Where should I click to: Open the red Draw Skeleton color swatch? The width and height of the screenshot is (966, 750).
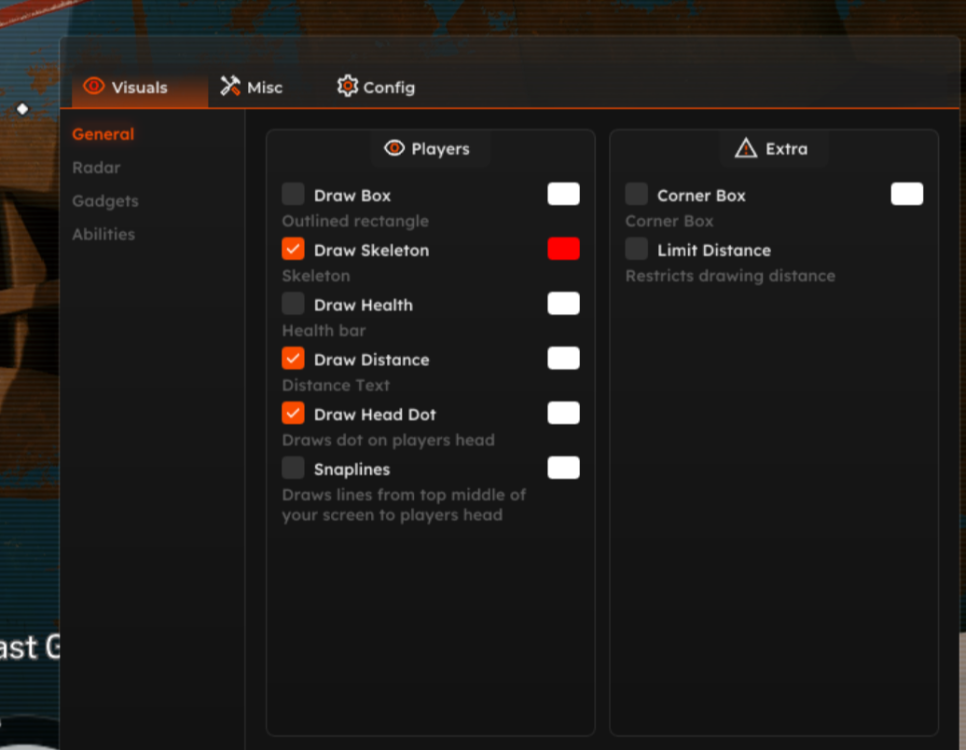tap(563, 249)
